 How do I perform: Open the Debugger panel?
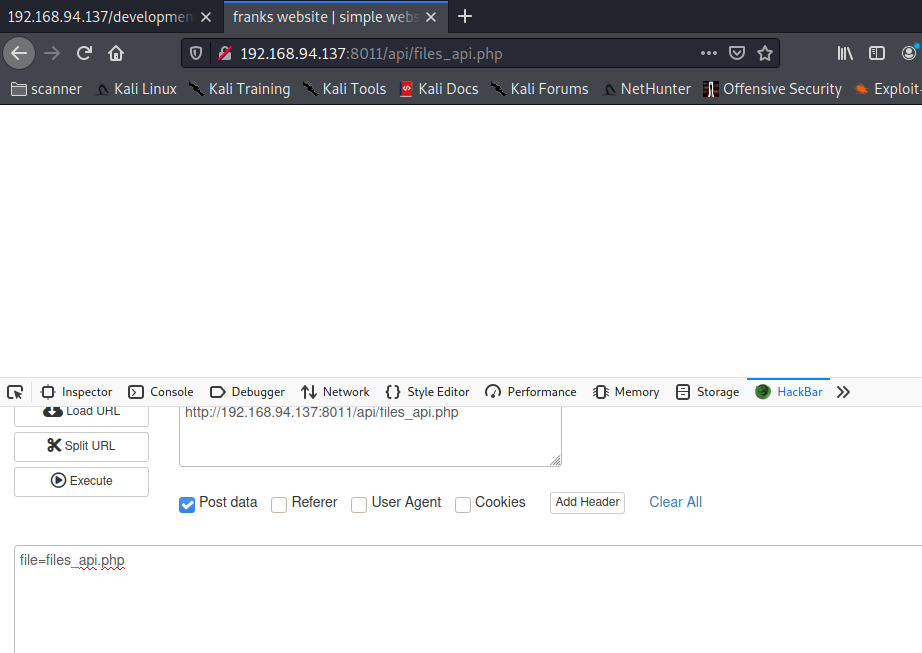tap(247, 392)
